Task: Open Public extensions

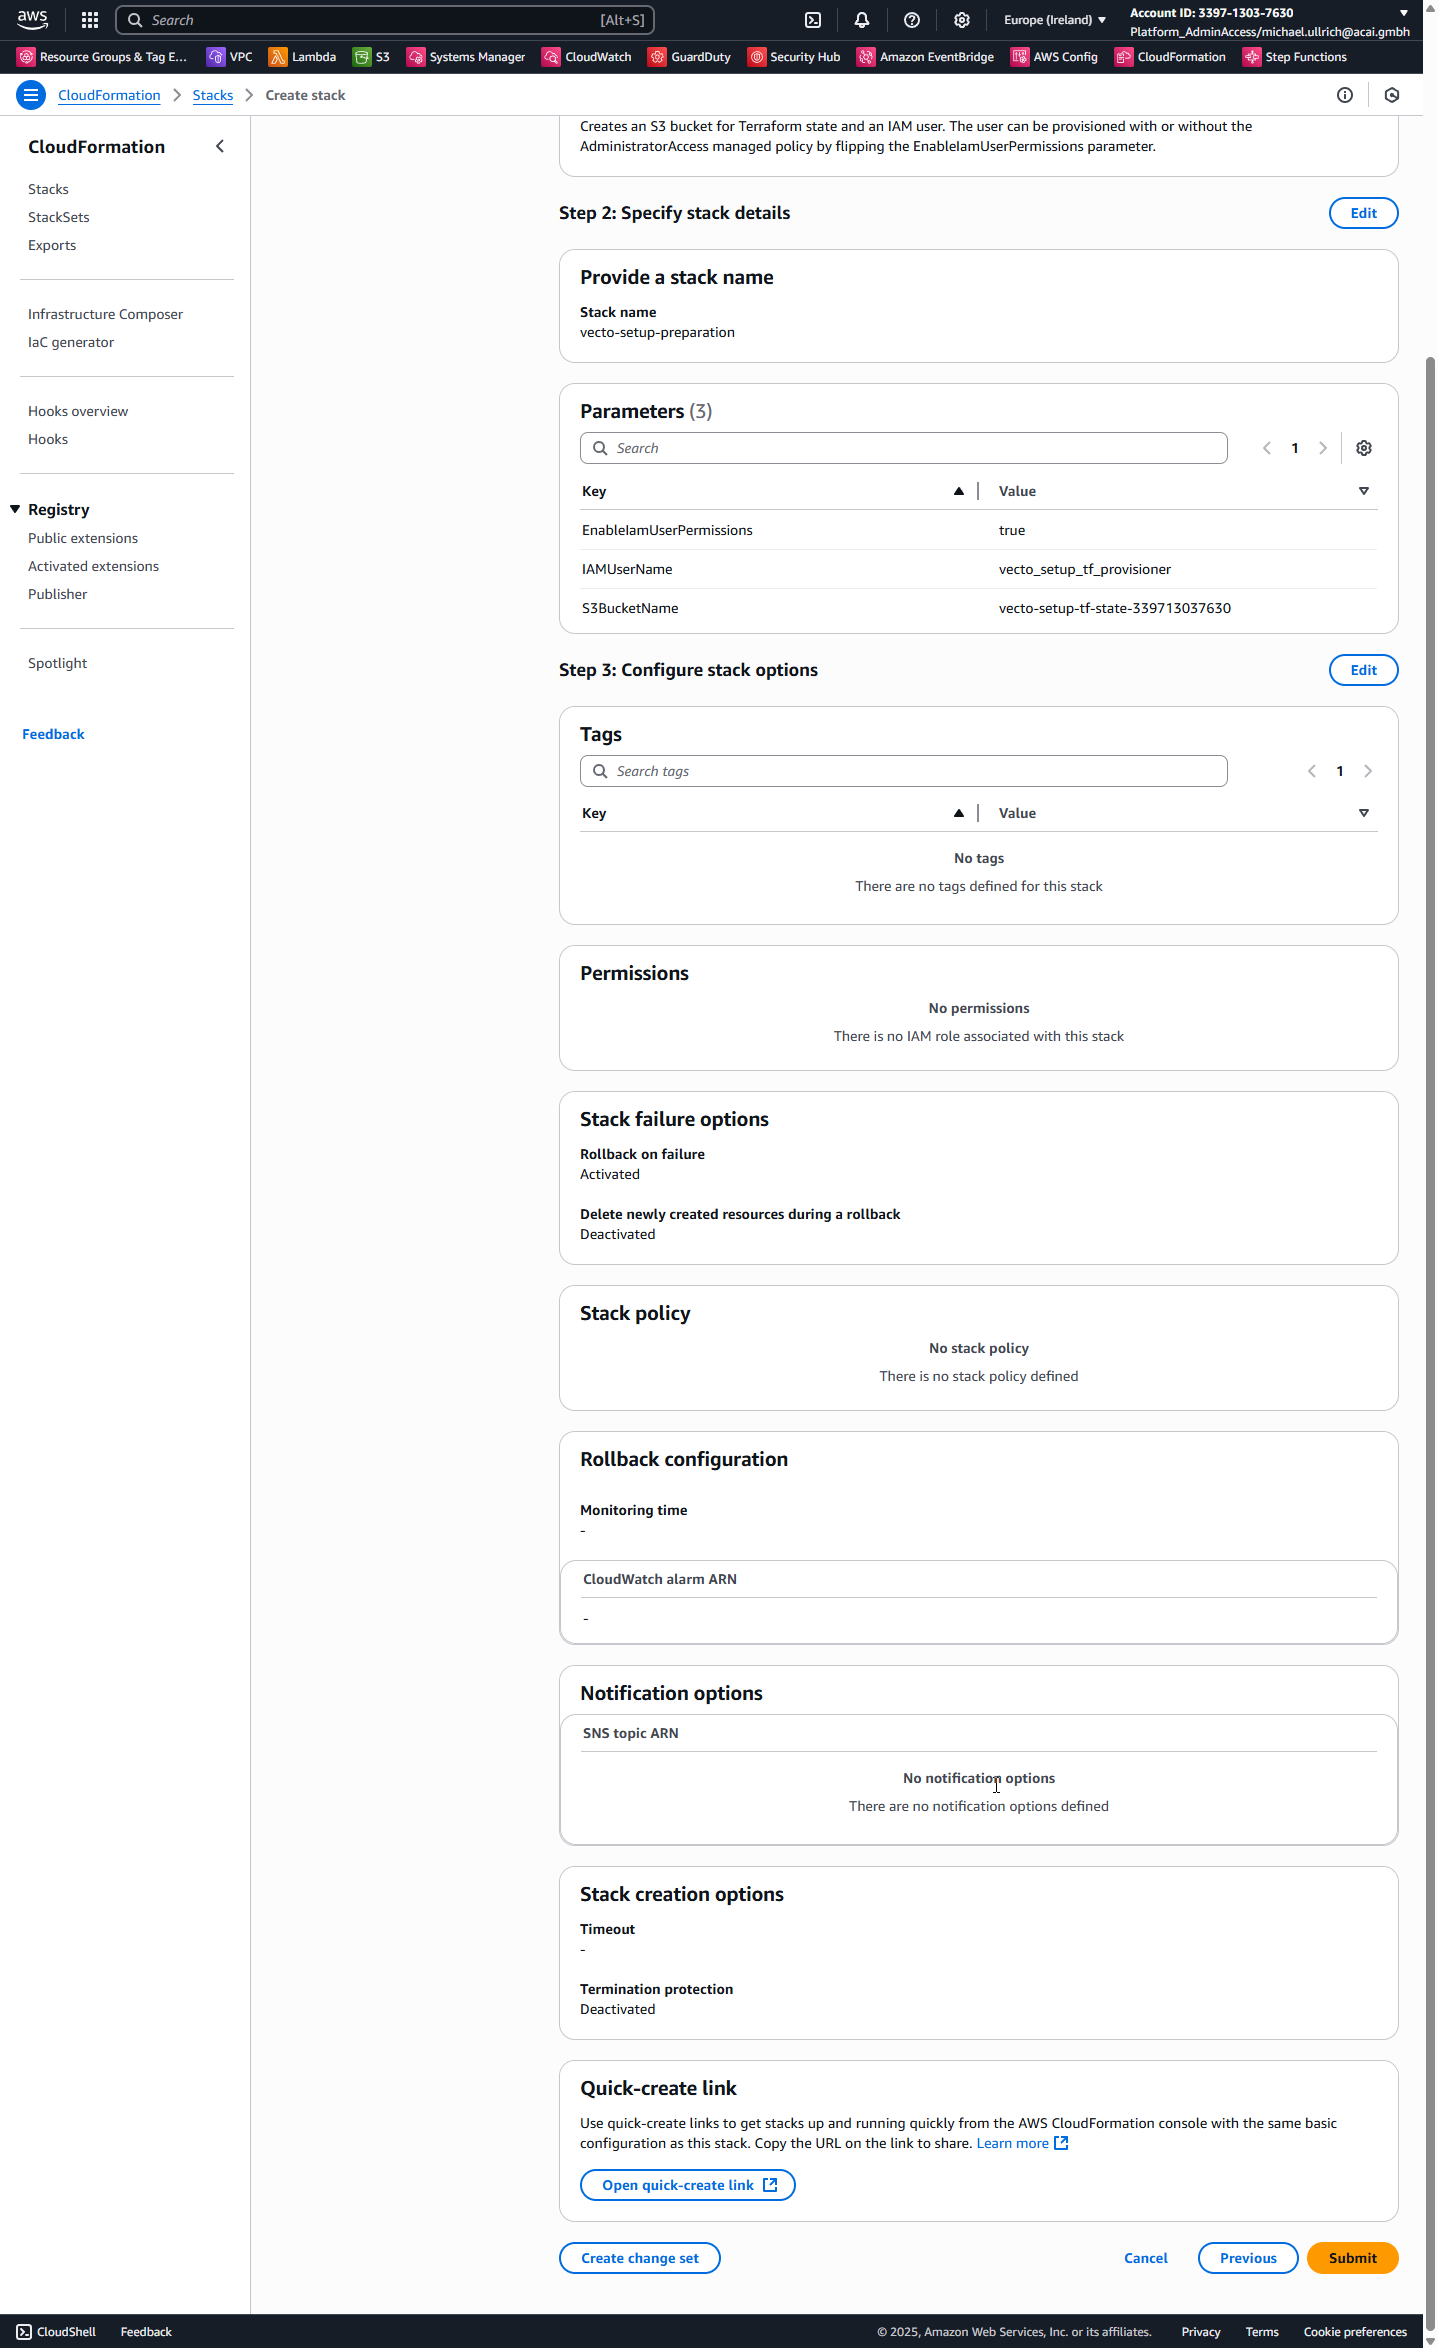Action: click(83, 538)
